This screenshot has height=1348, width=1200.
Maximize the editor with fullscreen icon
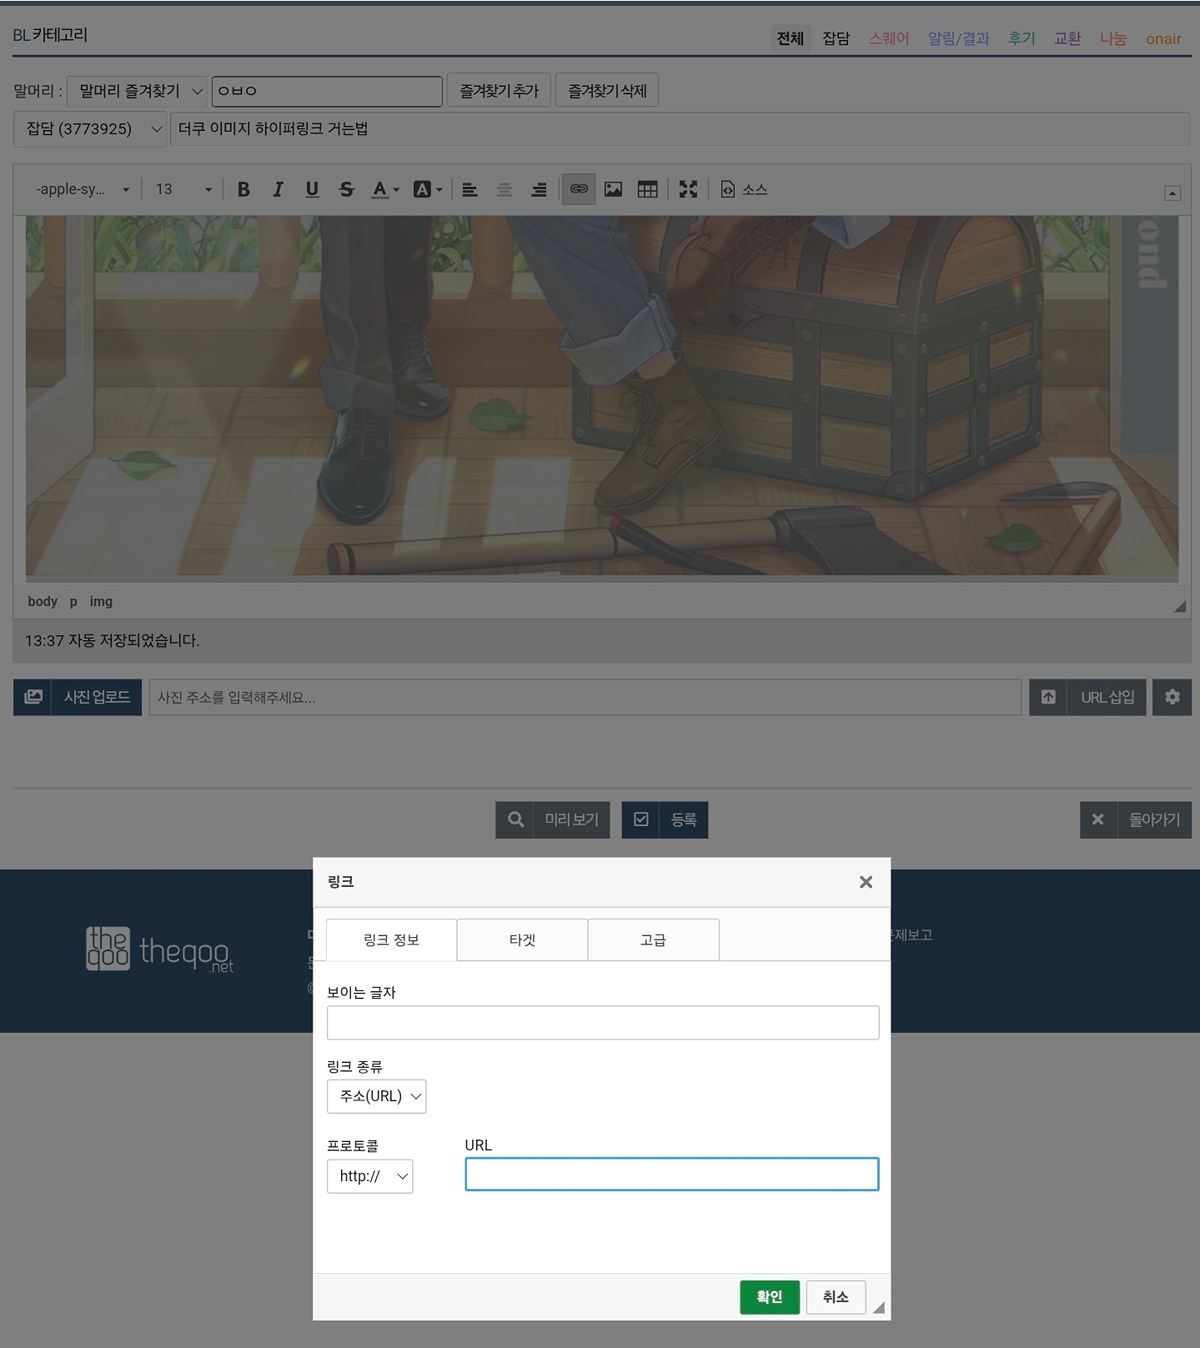pyautogui.click(x=688, y=189)
